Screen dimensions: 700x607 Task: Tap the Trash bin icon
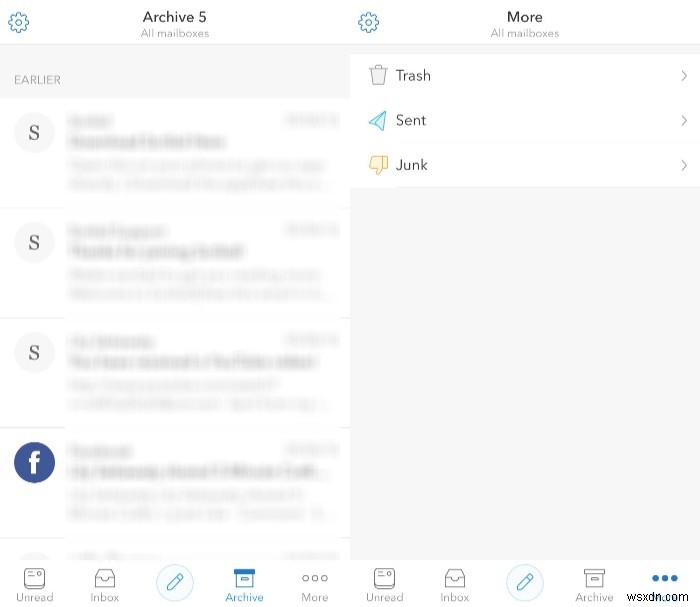pos(378,75)
